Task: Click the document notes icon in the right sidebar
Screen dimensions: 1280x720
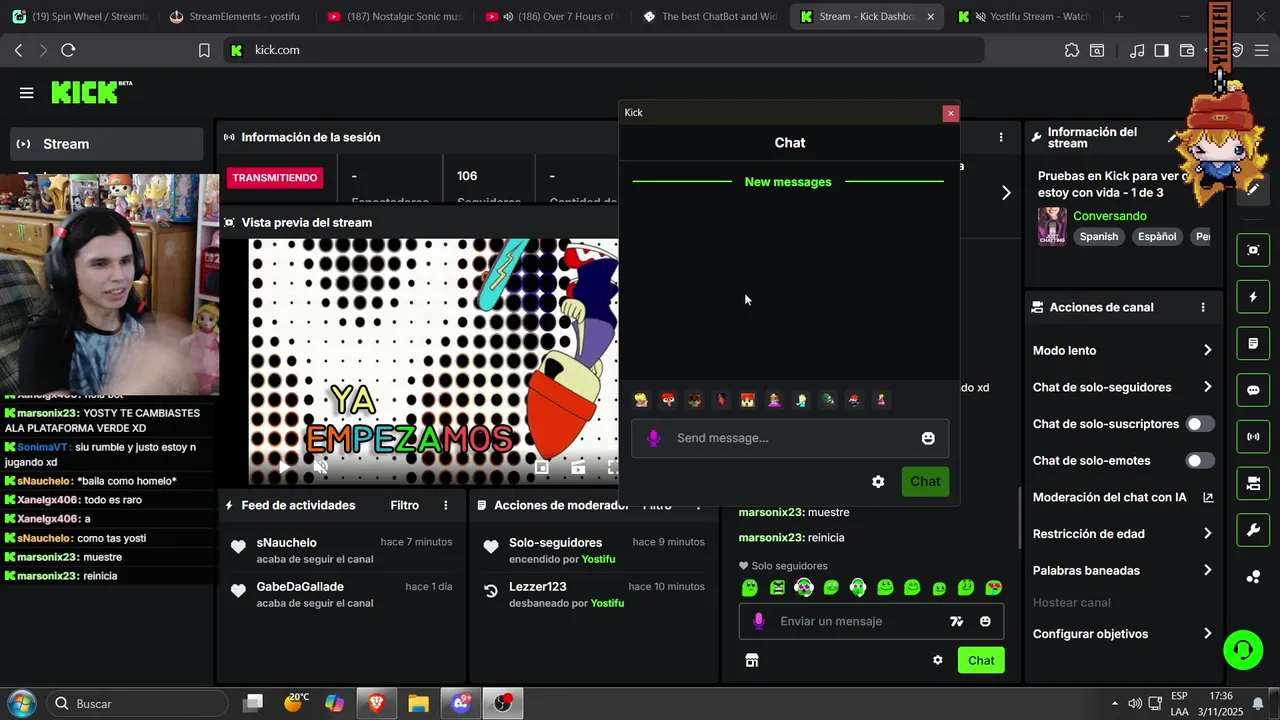Action: (1253, 344)
